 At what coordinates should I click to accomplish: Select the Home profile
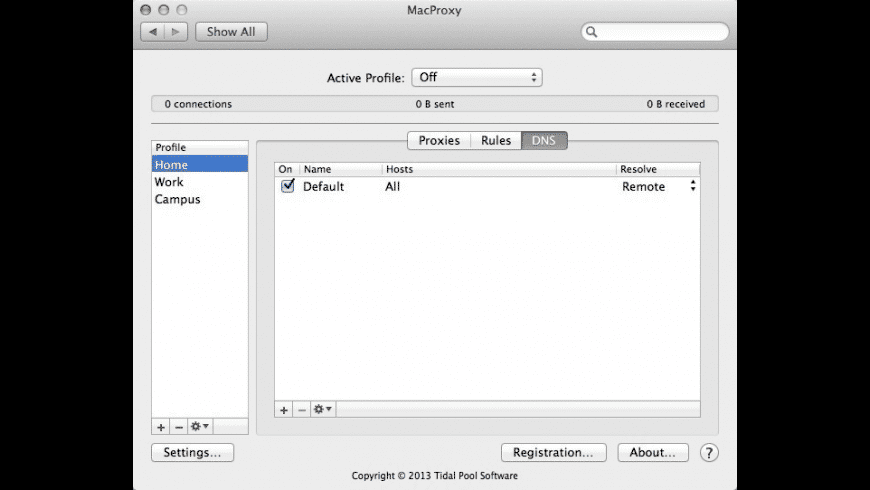tap(200, 164)
